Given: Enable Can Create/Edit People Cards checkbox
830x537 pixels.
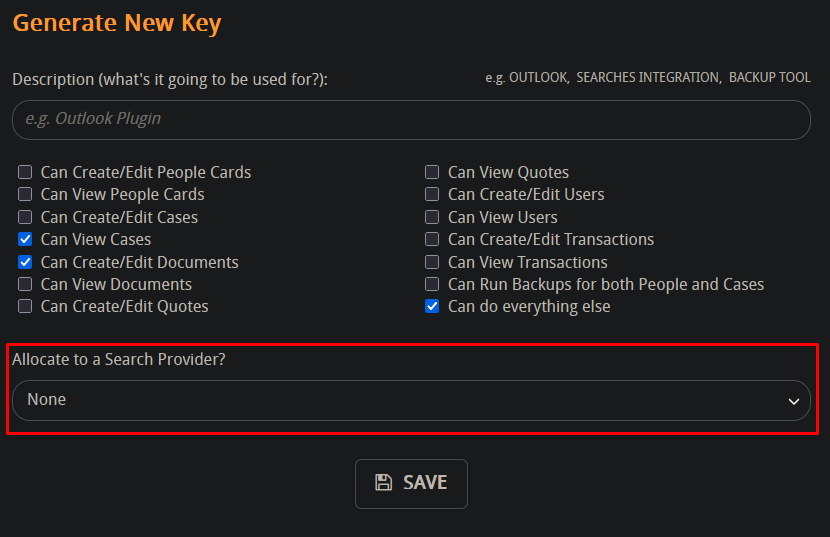Looking at the screenshot, I should [25, 172].
